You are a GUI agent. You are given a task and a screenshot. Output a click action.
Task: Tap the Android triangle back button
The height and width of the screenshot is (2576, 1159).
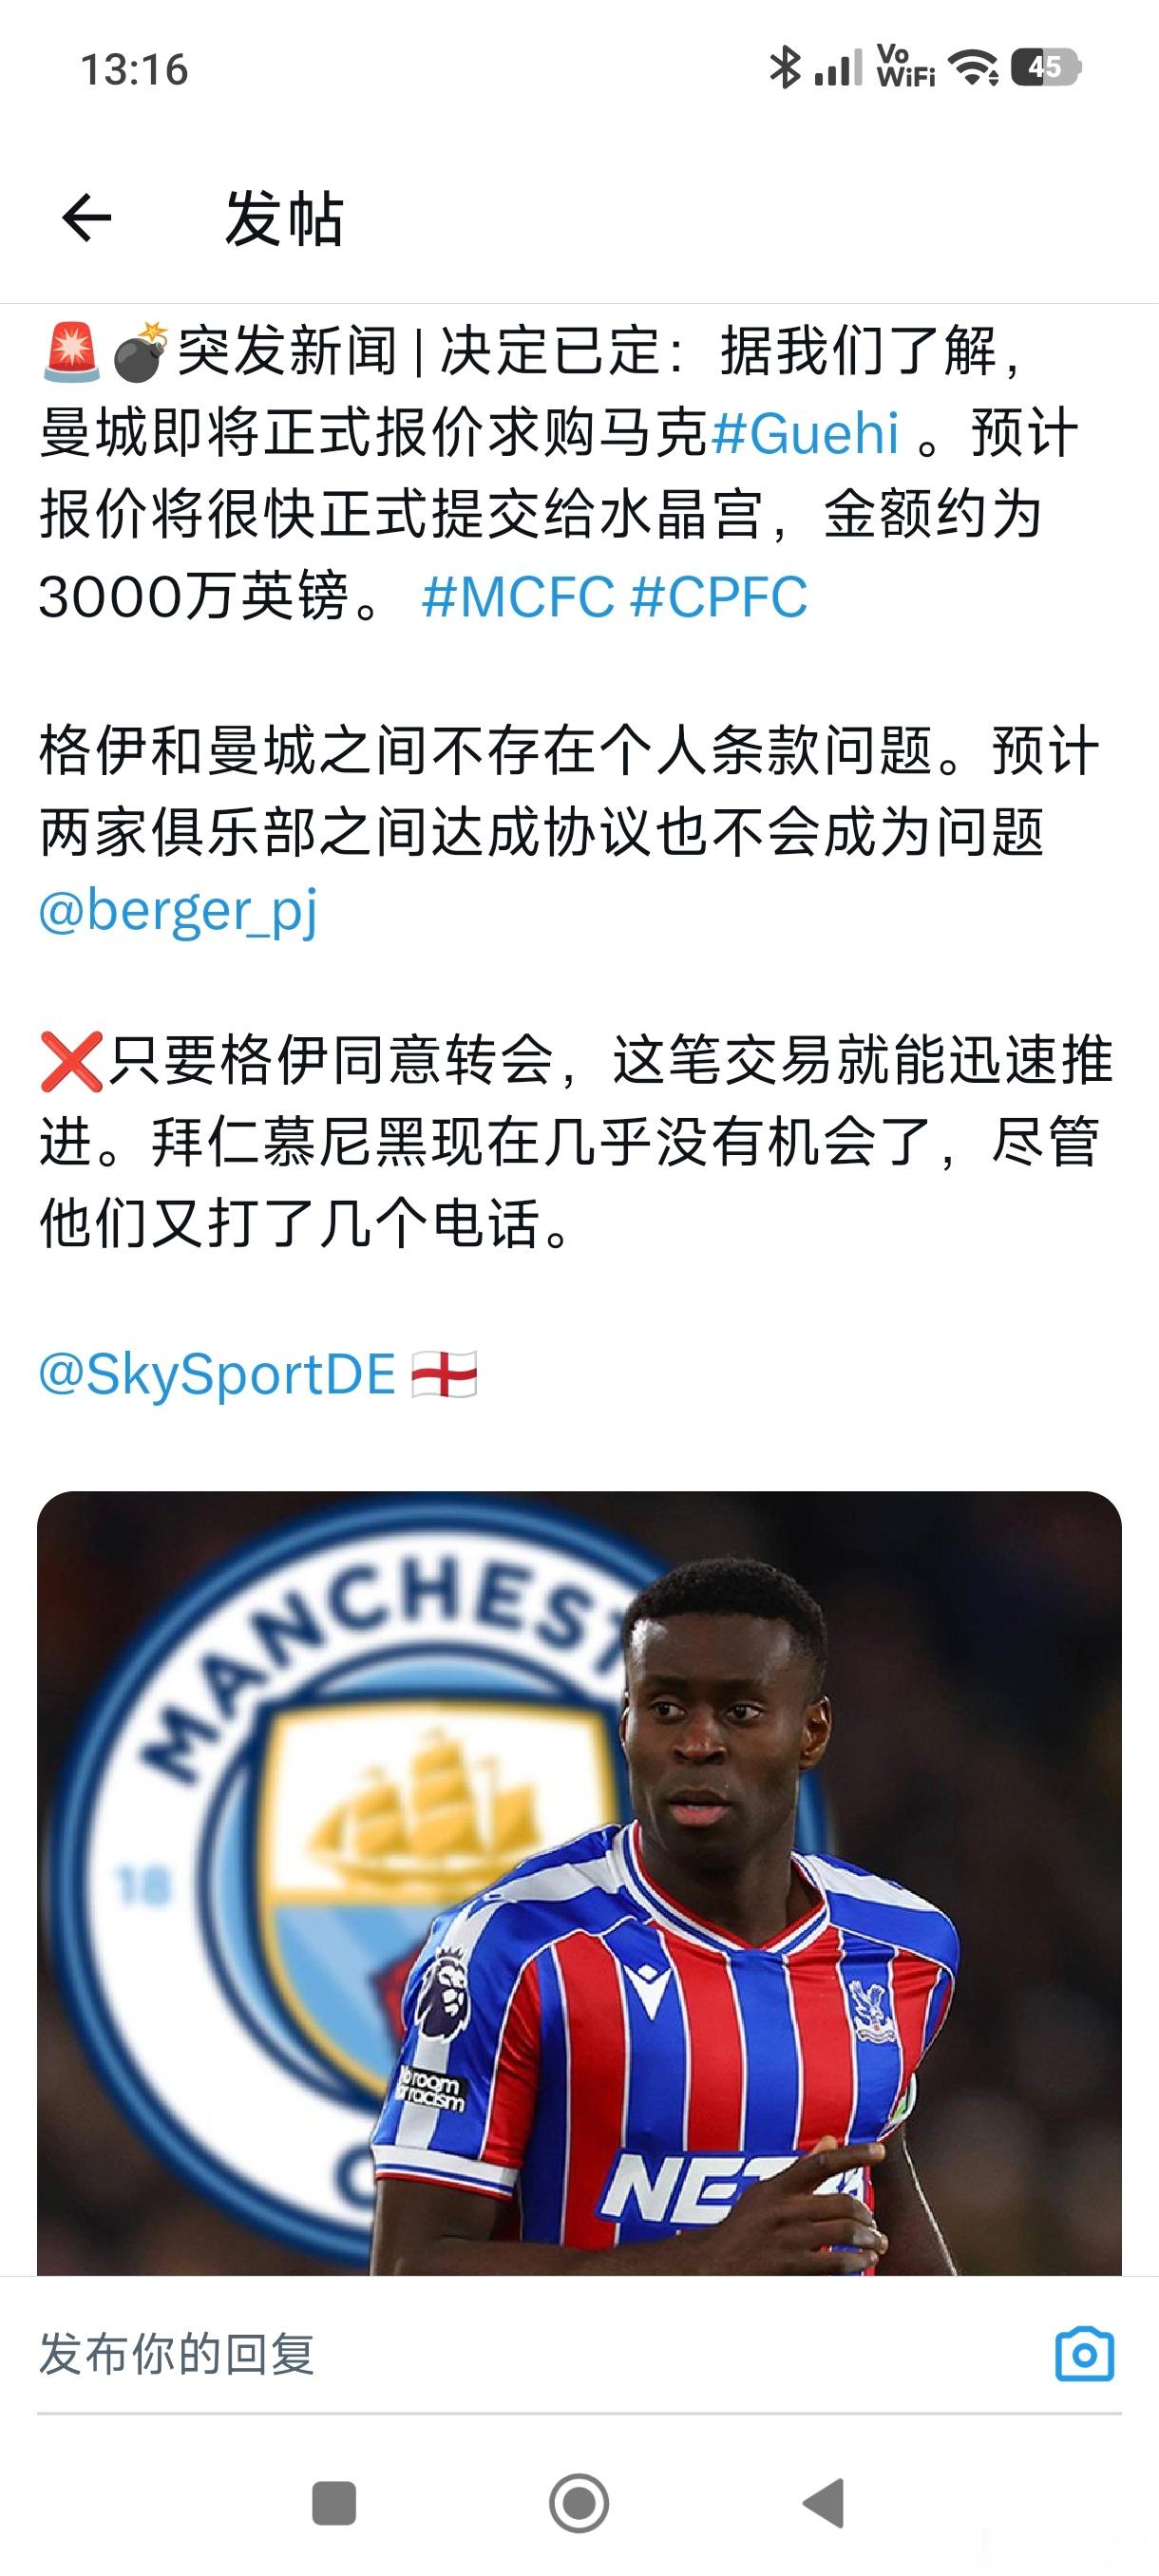click(824, 2503)
